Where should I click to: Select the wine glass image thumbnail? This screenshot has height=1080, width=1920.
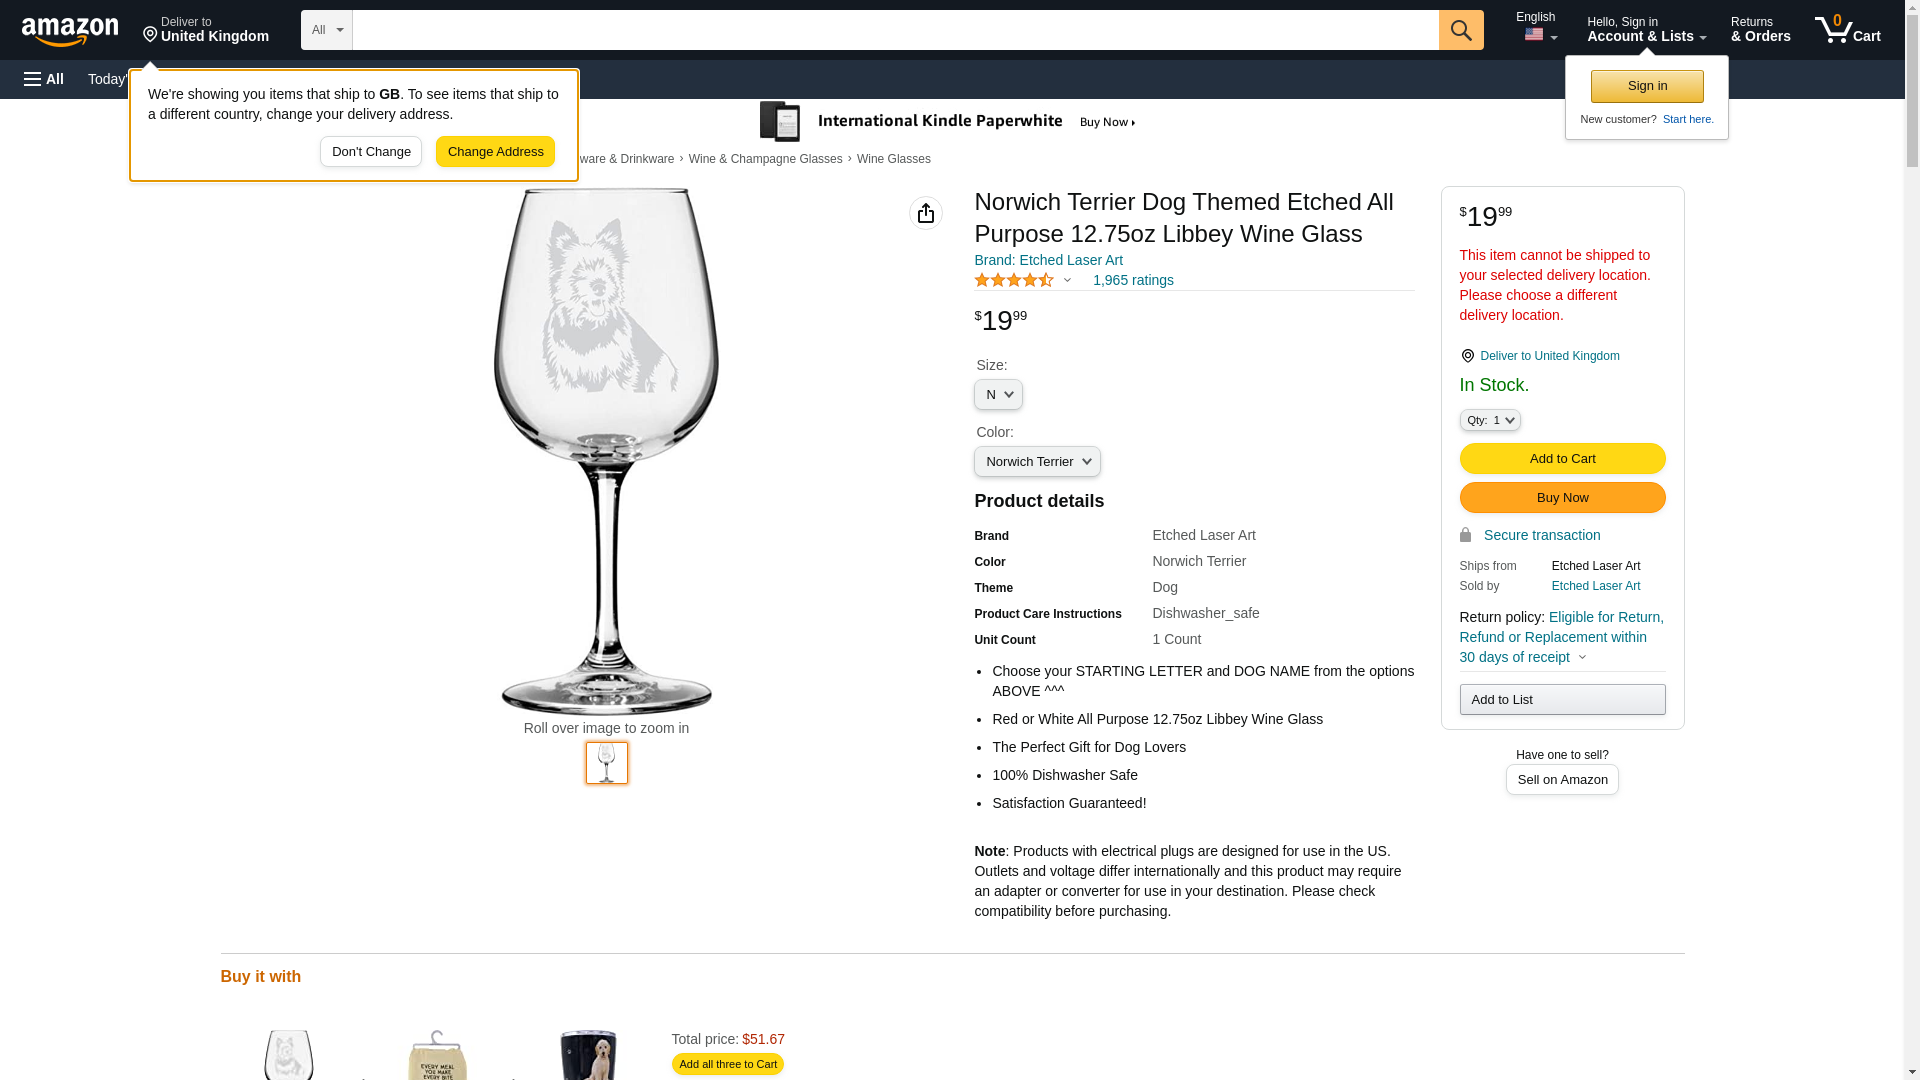[x=607, y=763]
